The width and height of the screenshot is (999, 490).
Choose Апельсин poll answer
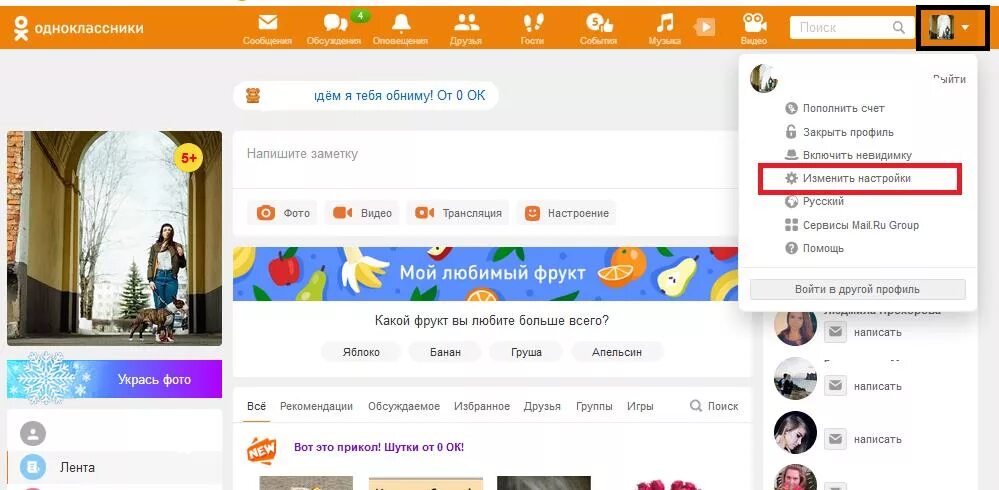(617, 352)
